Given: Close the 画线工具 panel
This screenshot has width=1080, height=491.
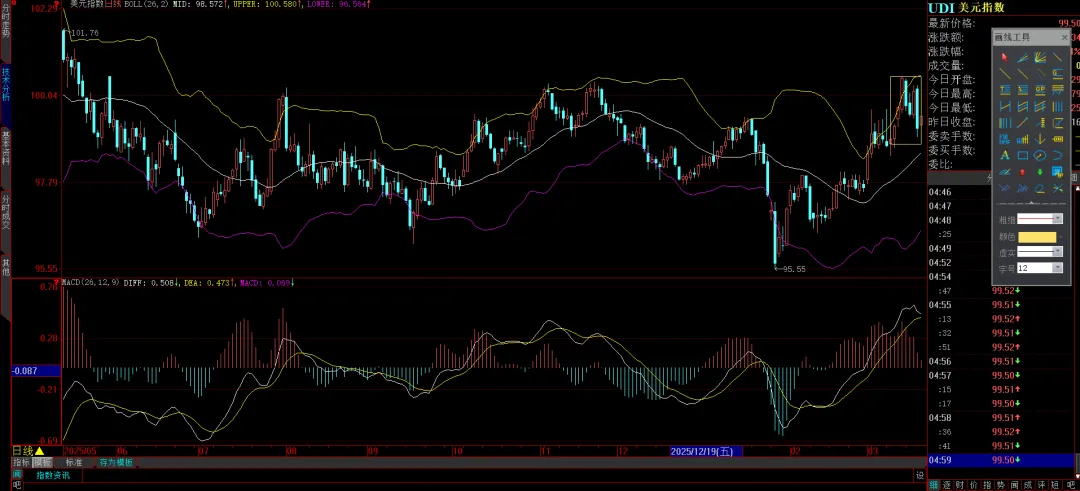Looking at the screenshot, I should point(1065,37).
